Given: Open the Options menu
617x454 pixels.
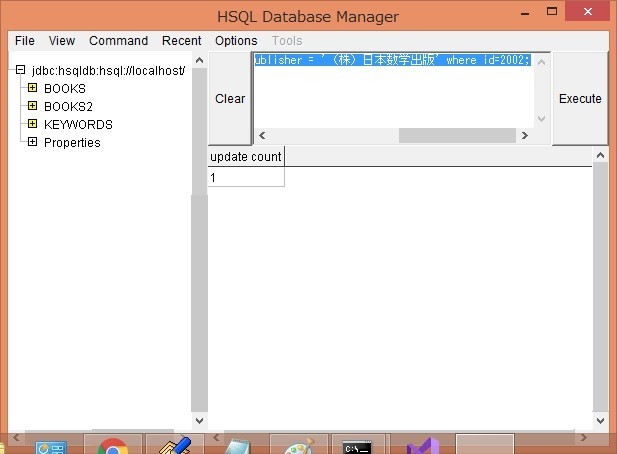Looking at the screenshot, I should (236, 41).
